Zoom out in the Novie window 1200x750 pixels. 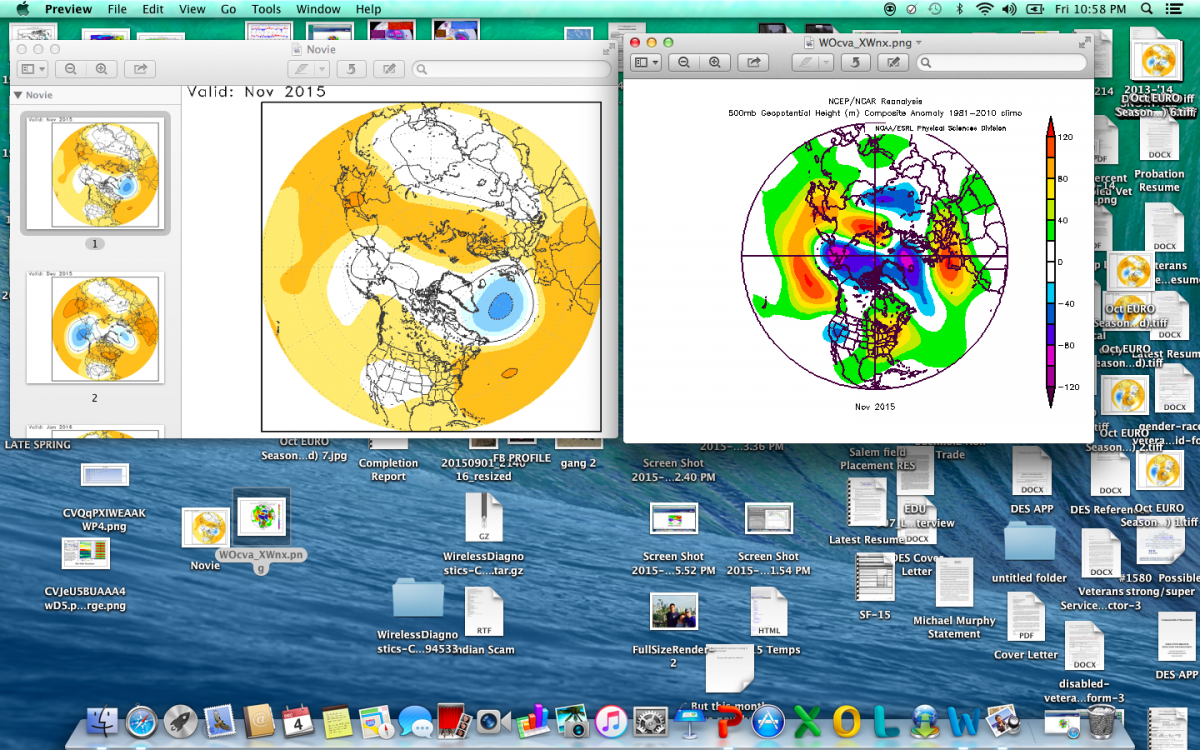click(x=71, y=69)
